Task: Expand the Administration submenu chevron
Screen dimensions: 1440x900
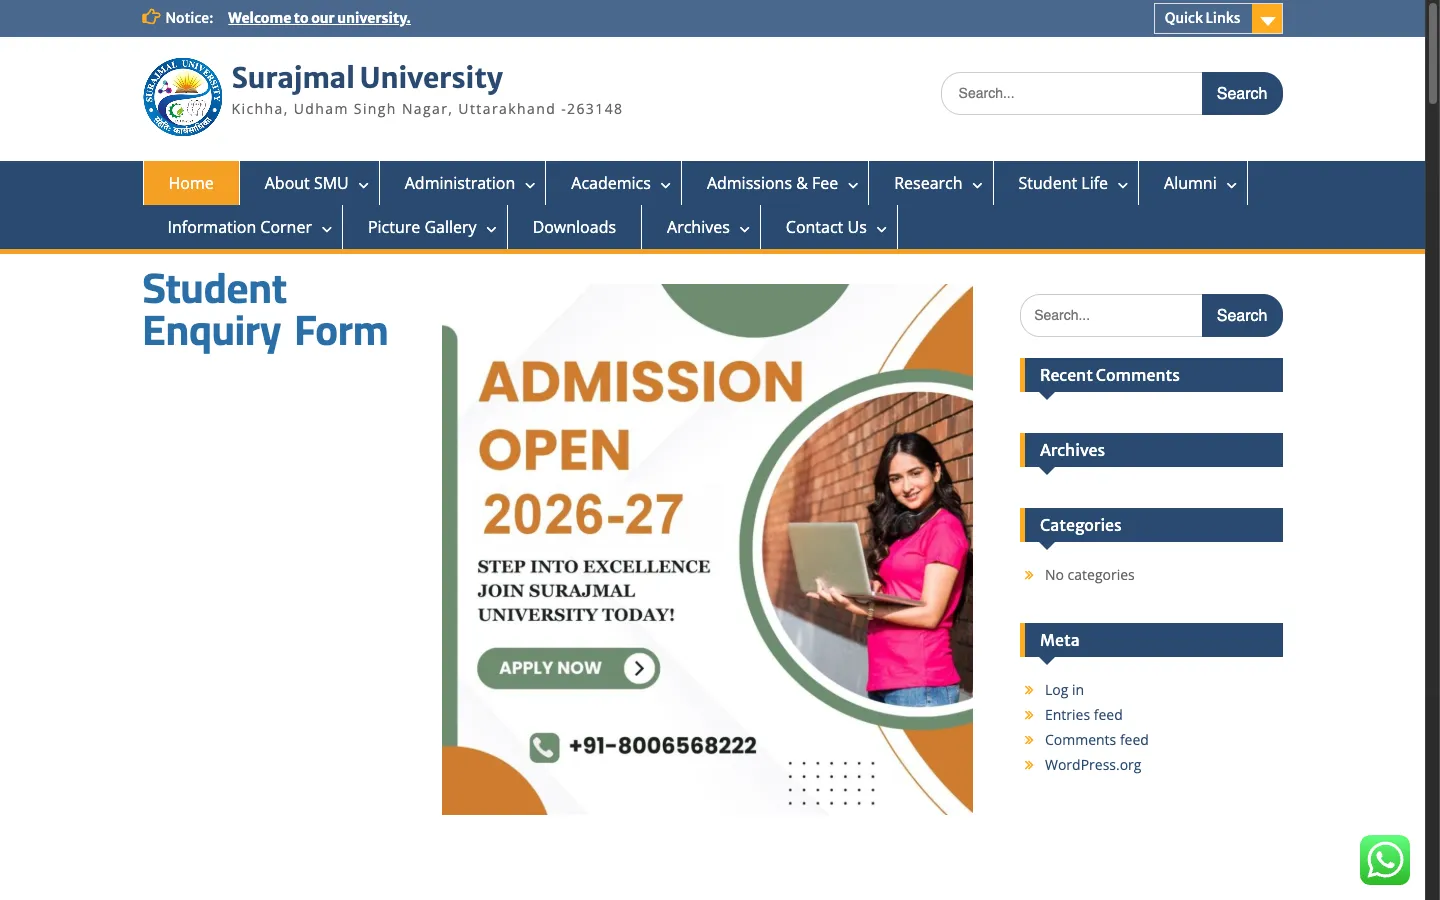Action: [x=530, y=185]
